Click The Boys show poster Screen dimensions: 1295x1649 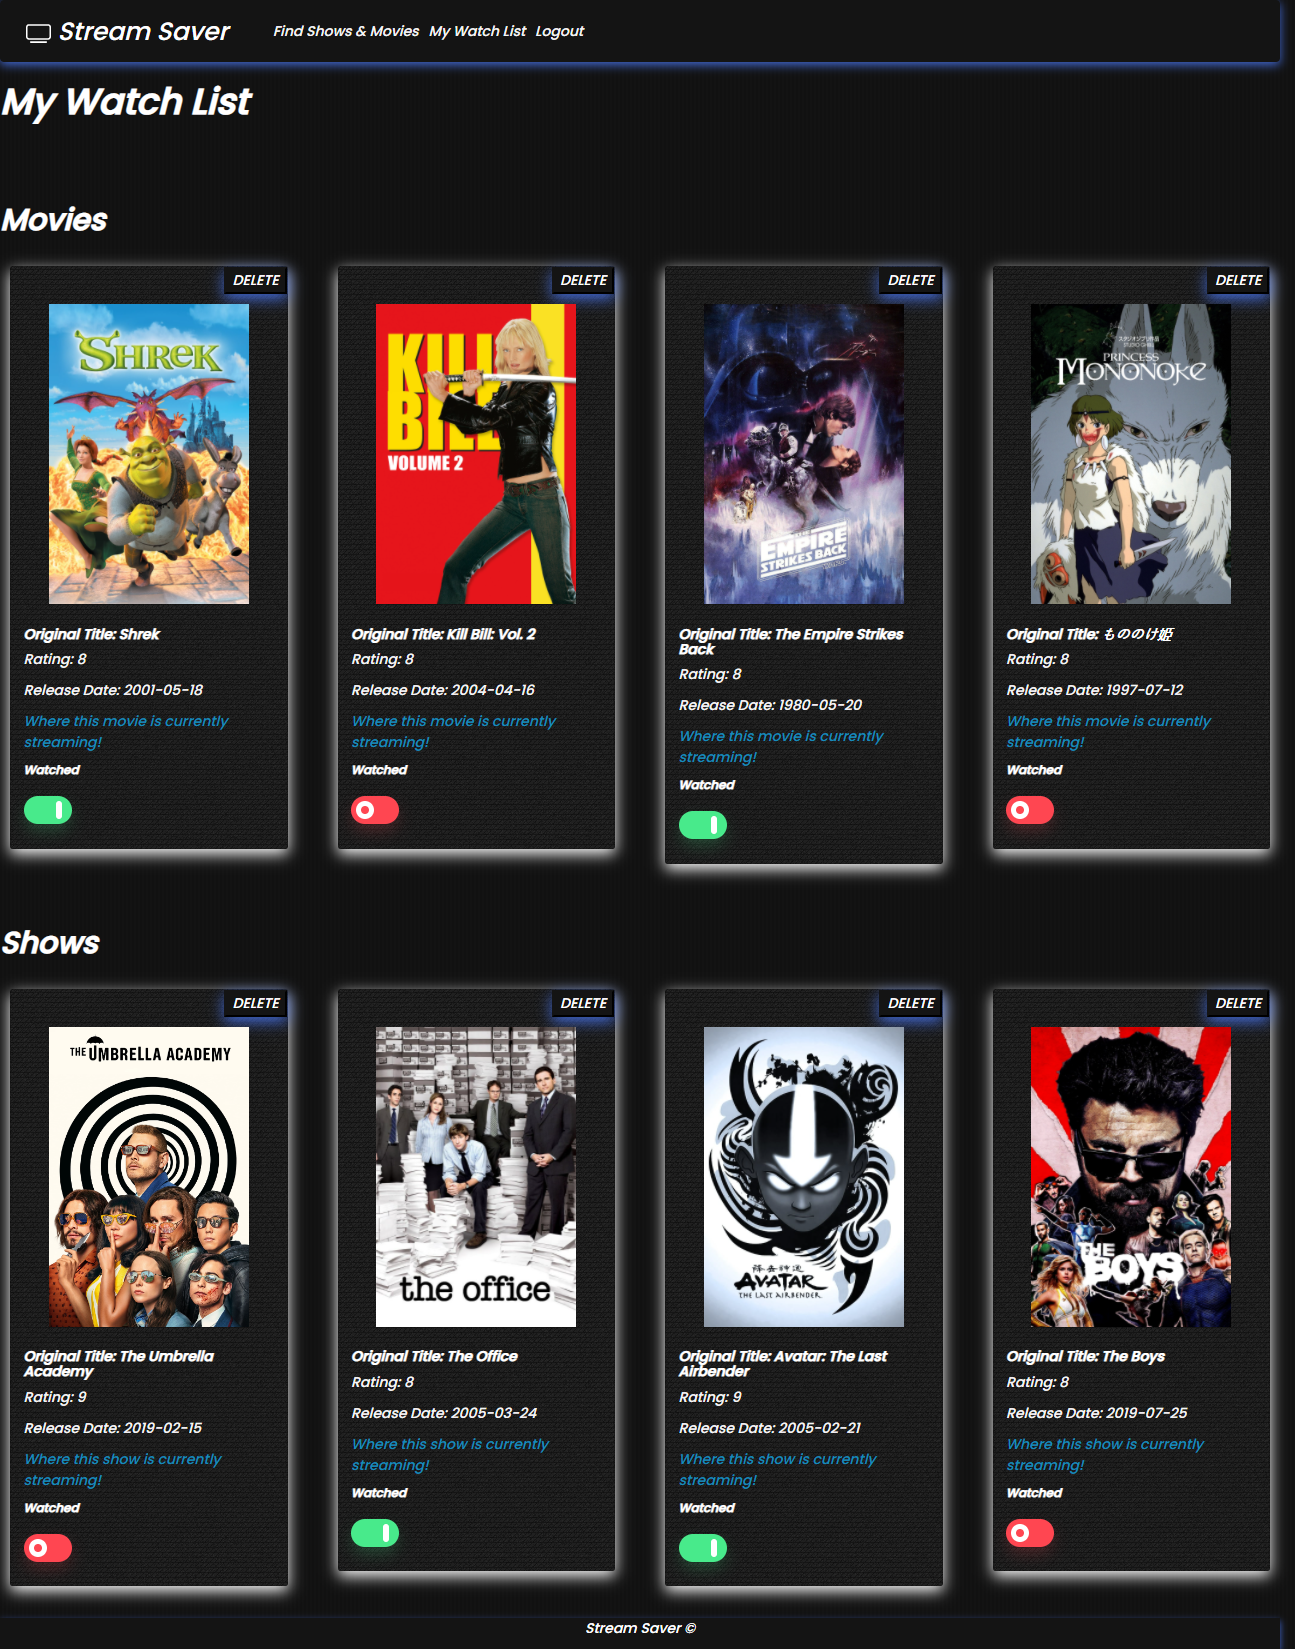(1131, 1177)
